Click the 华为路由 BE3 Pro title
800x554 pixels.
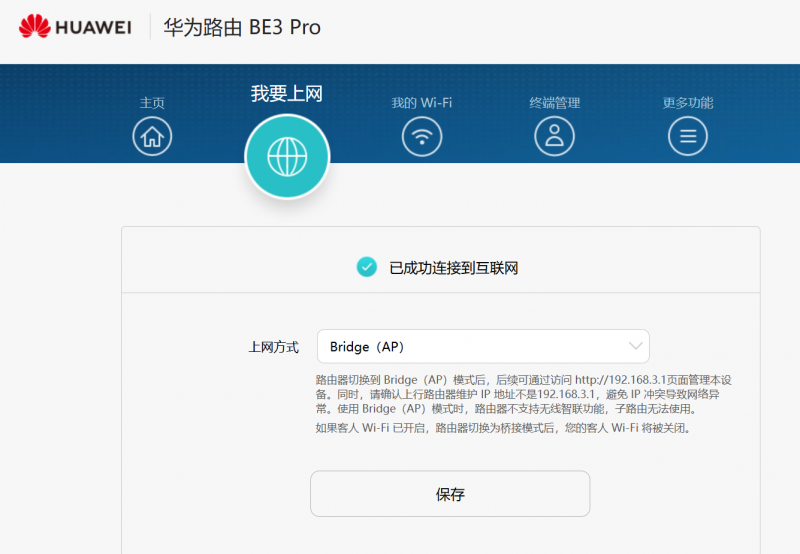tap(242, 27)
